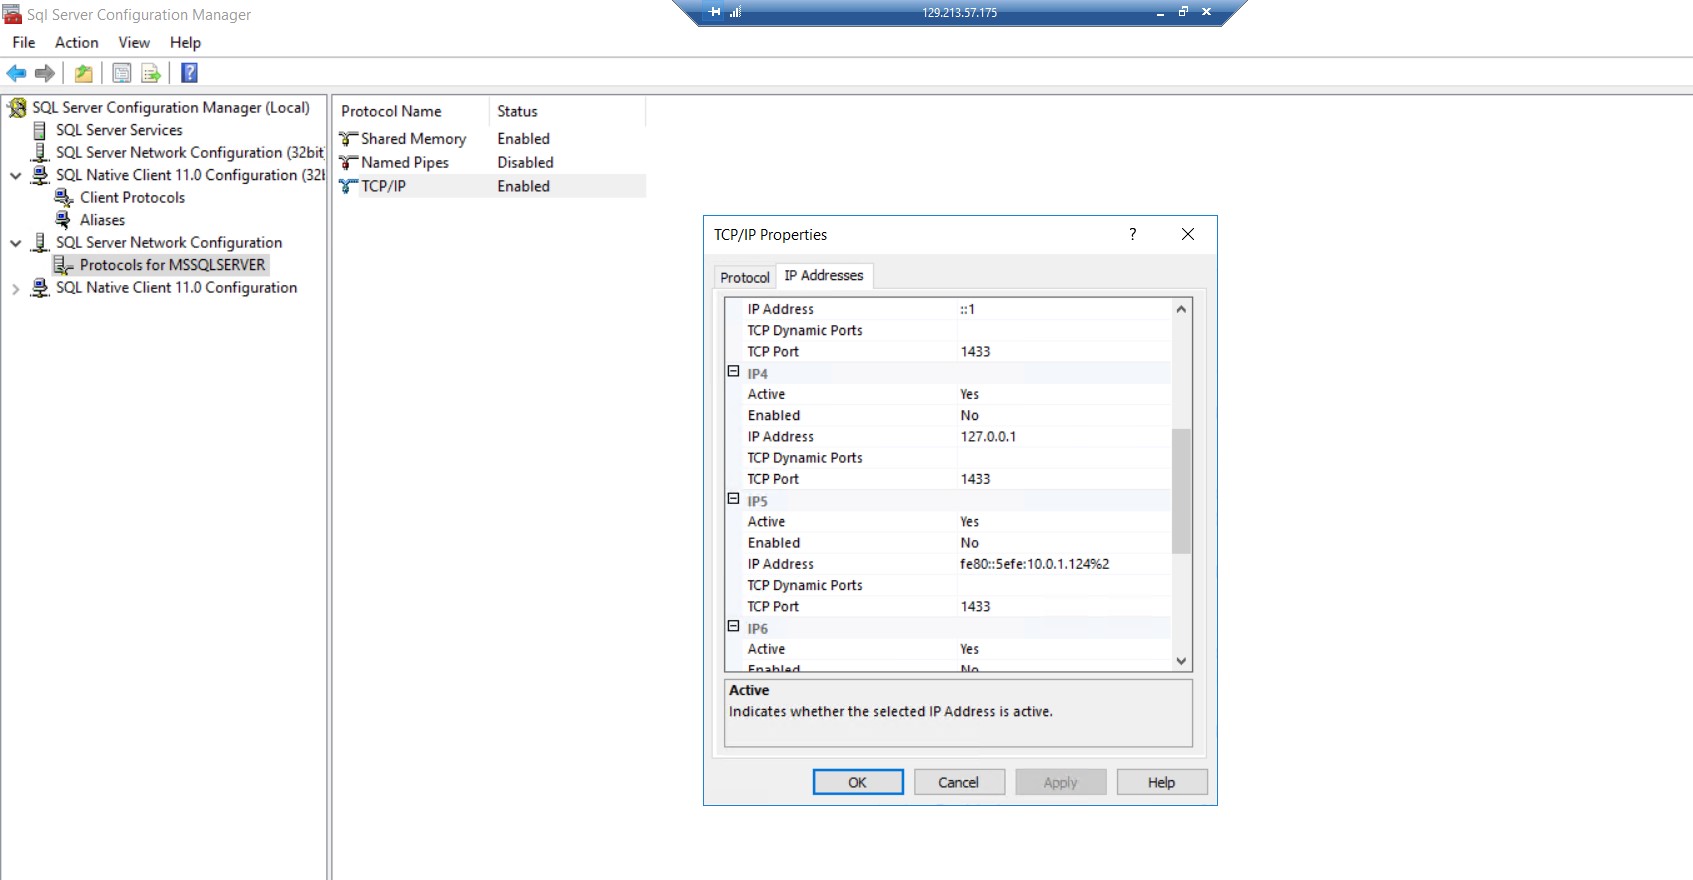Click the pin icon on remote connection bar
This screenshot has height=880, width=1693.
tap(715, 12)
